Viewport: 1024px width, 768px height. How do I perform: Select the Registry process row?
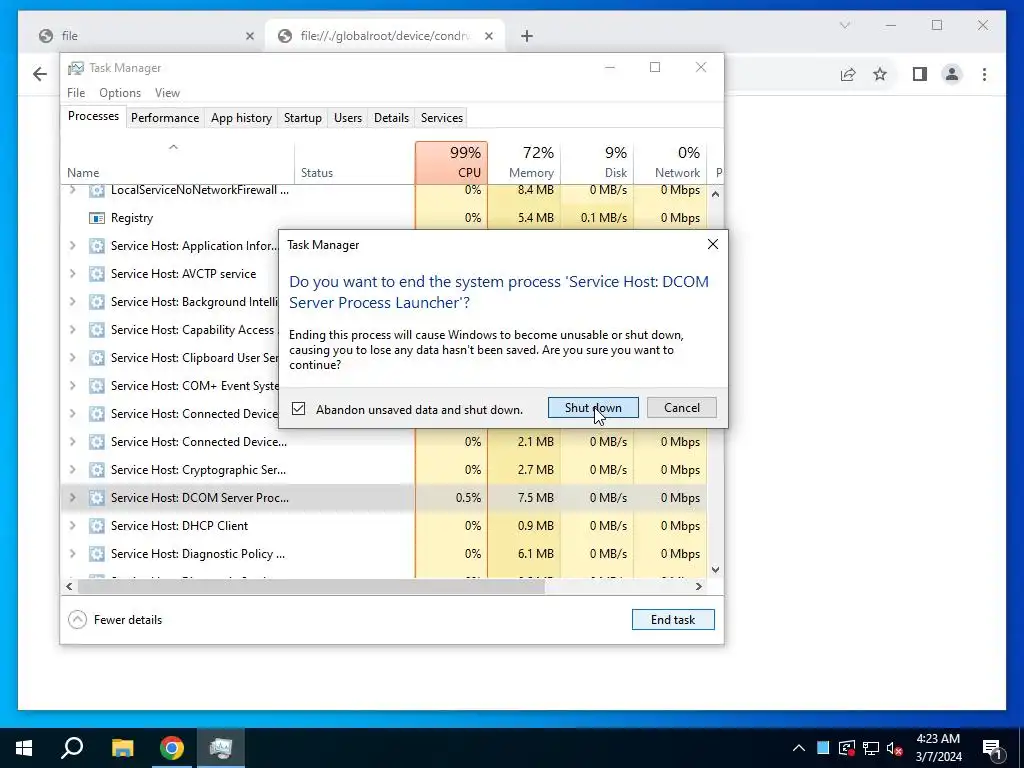384,218
